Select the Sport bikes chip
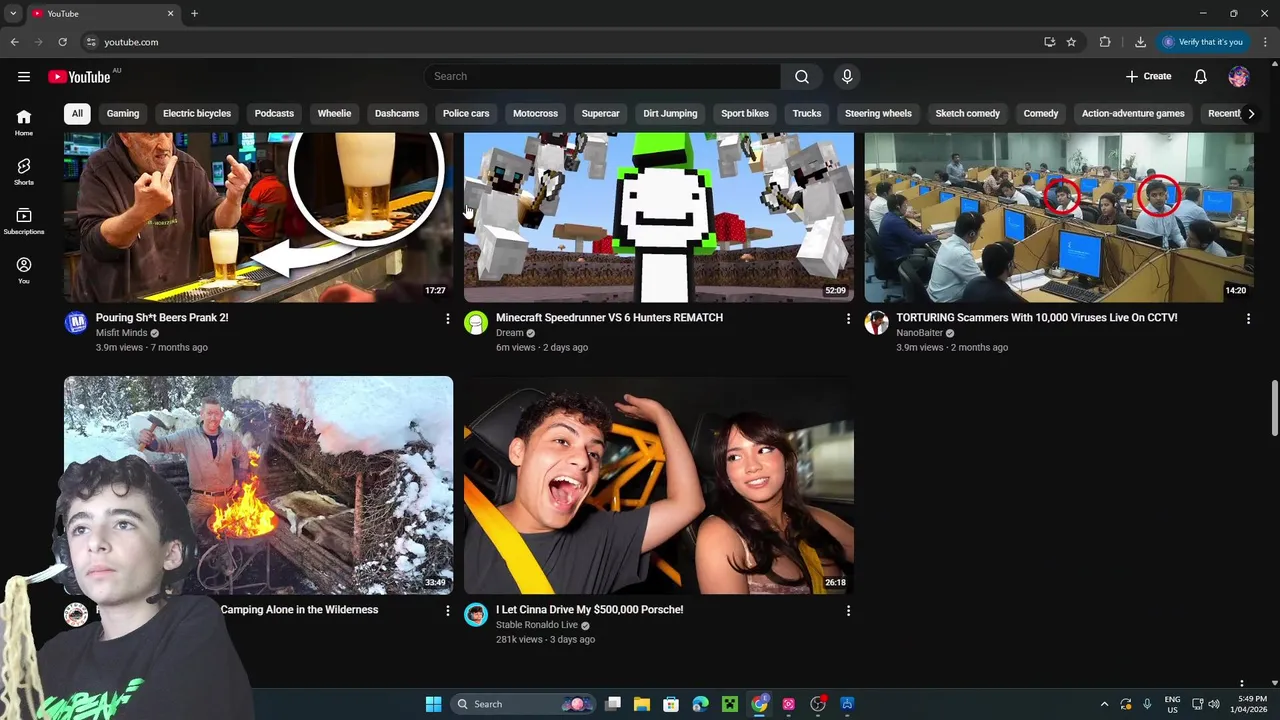Image resolution: width=1280 pixels, height=720 pixels. [745, 113]
